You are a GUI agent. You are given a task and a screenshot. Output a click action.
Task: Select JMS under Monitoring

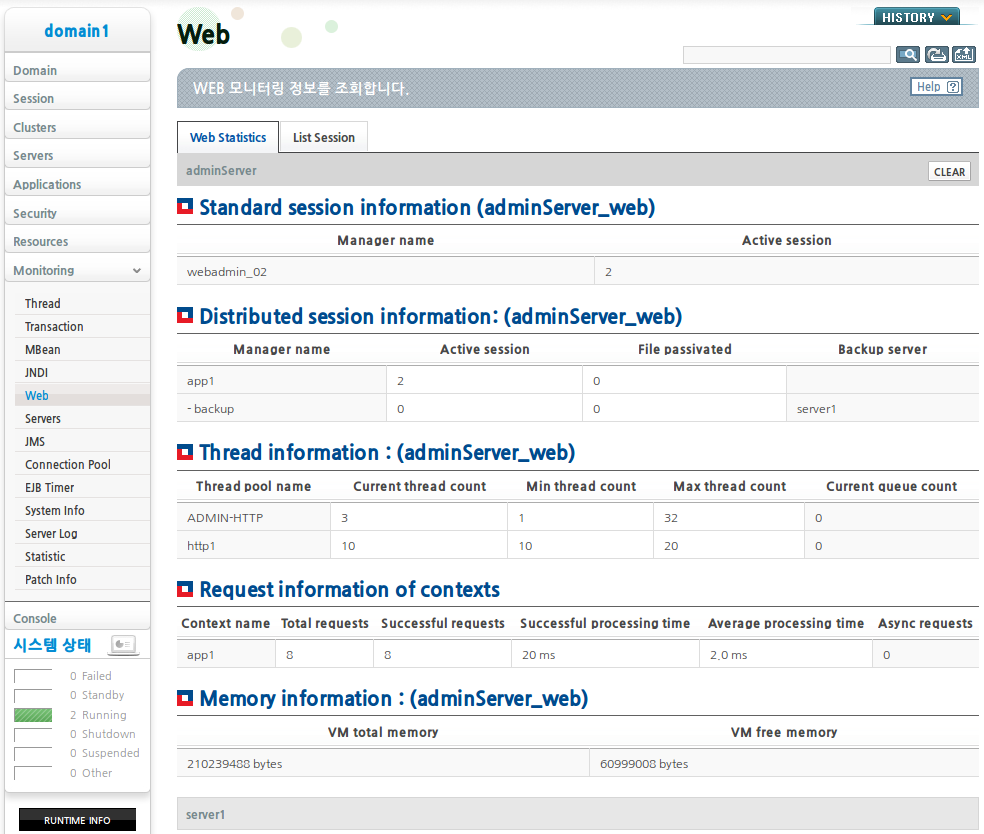coord(82,441)
